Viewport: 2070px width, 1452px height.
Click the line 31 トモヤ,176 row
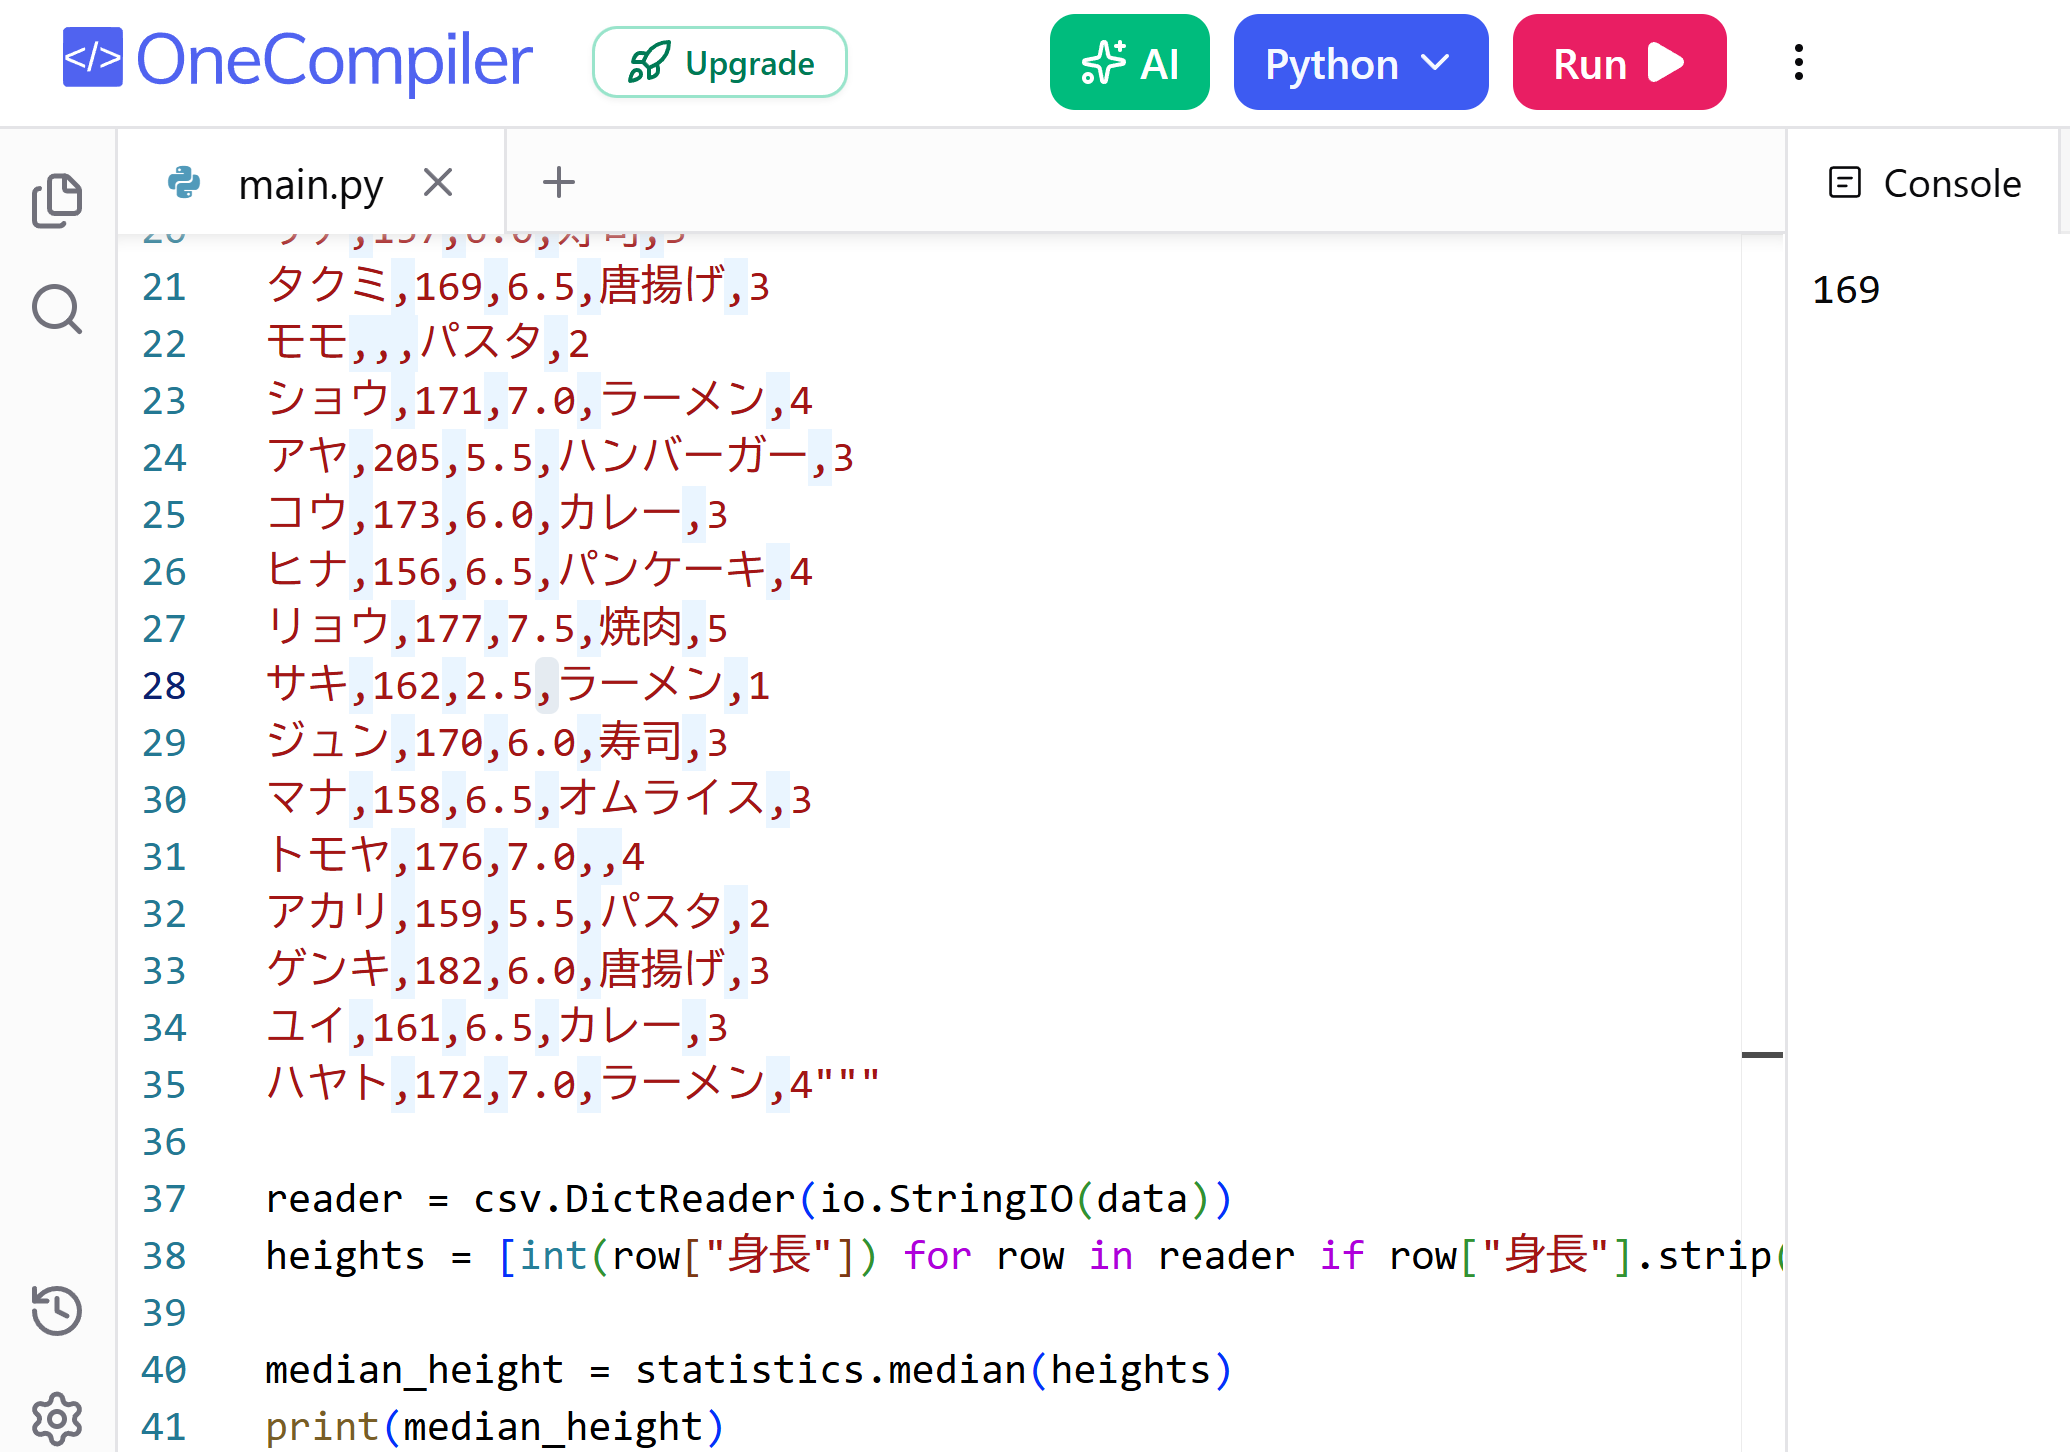point(455,857)
